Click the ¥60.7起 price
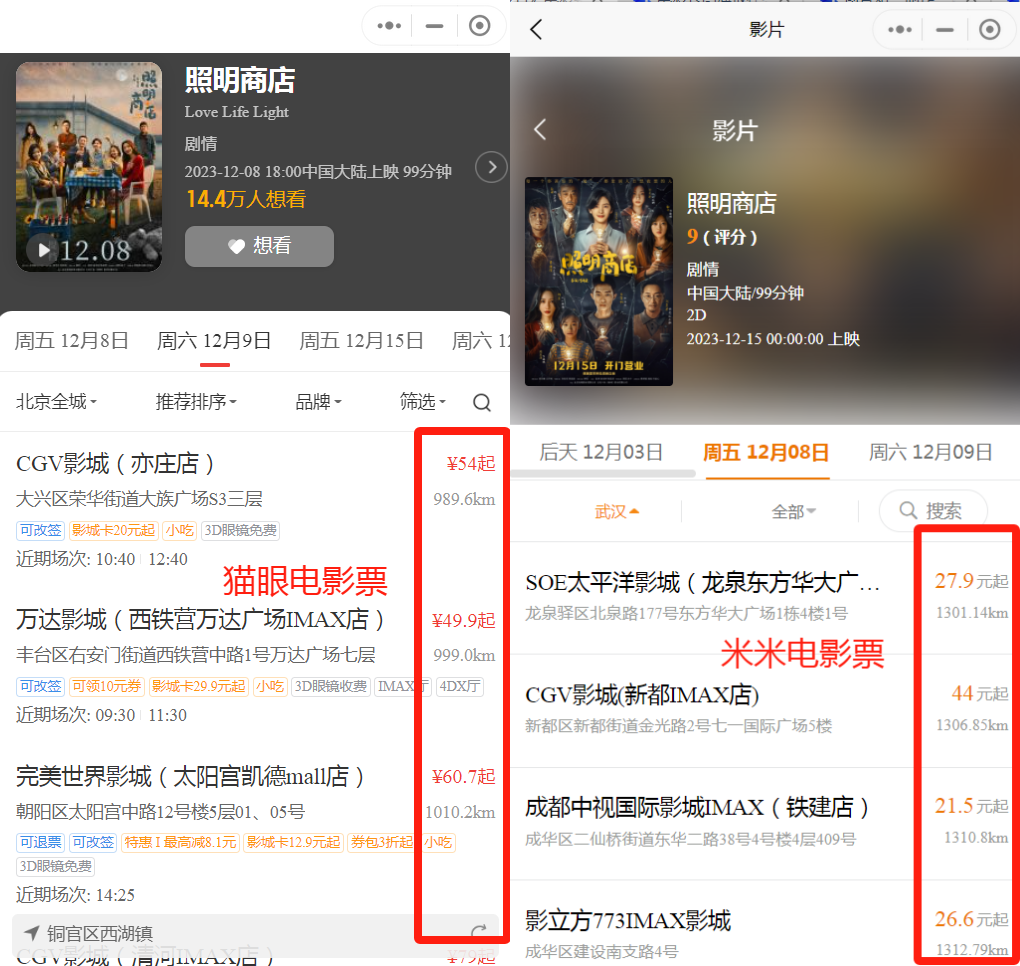This screenshot has width=1020, height=966. pyautogui.click(x=463, y=777)
